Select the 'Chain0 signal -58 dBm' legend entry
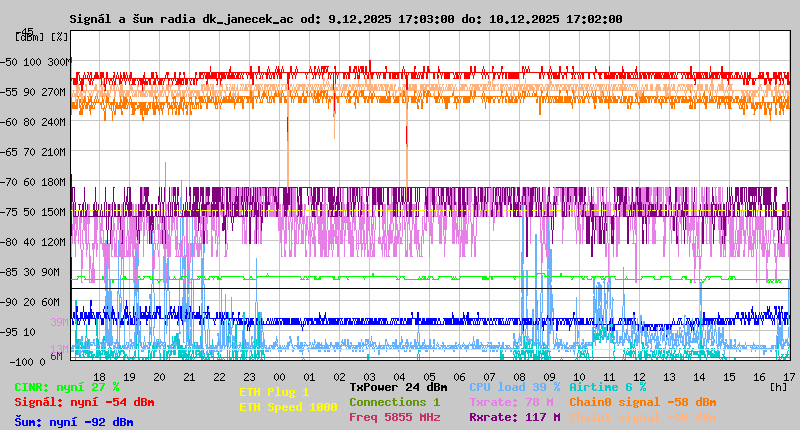This screenshot has height=430, width=800. (x=643, y=402)
